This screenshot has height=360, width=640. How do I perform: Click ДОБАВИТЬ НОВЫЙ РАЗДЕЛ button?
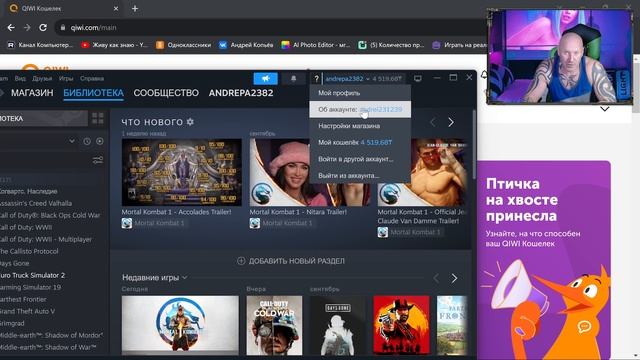tap(291, 261)
